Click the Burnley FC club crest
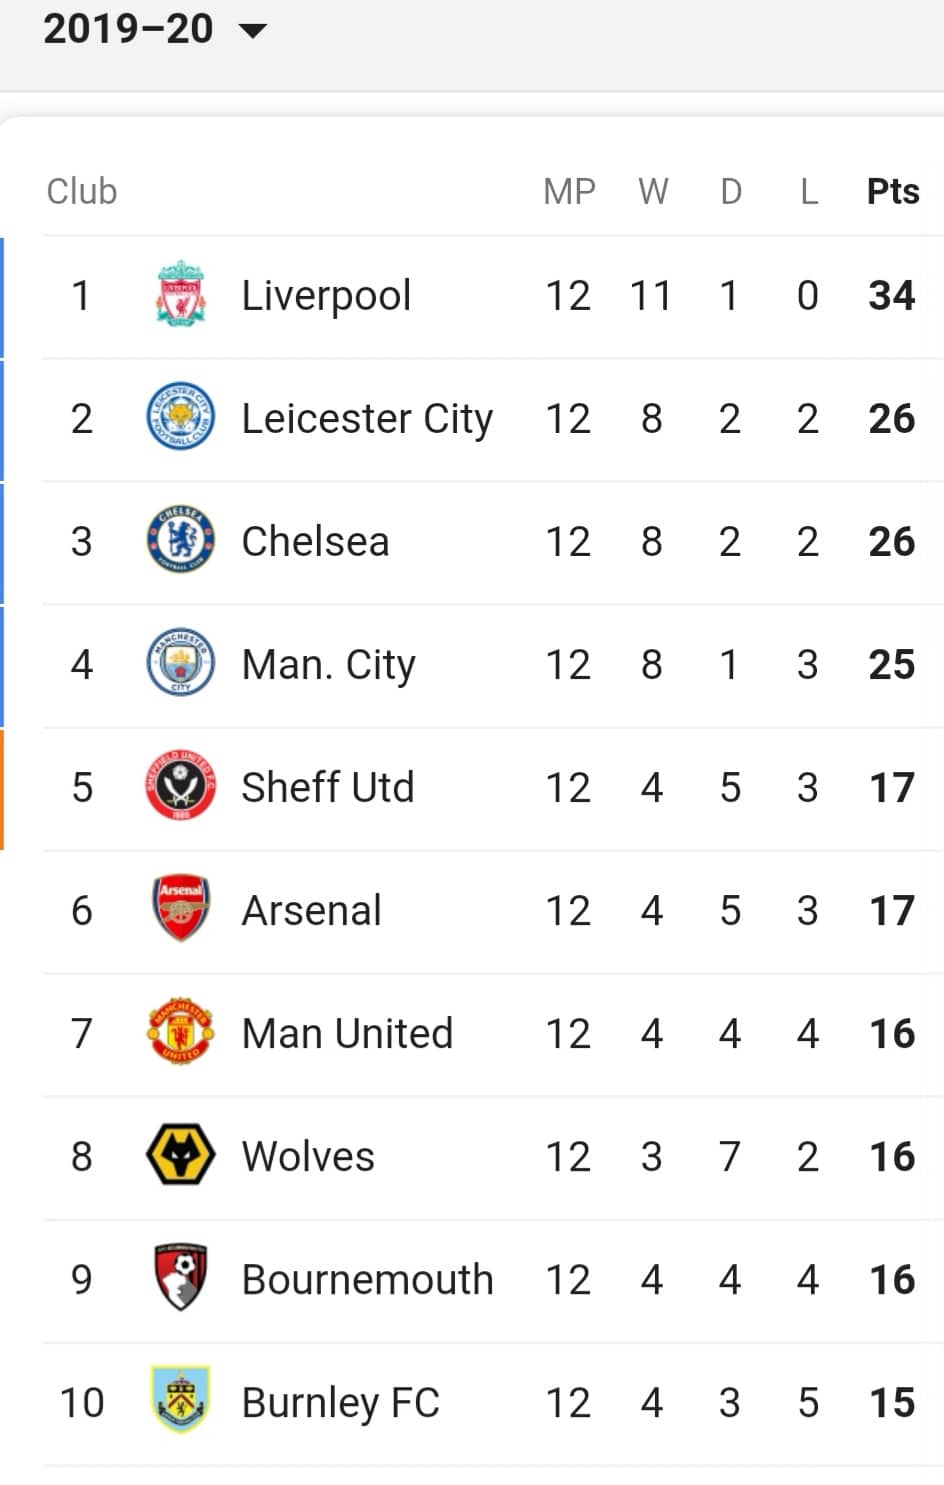This screenshot has width=944, height=1485. tap(181, 1402)
